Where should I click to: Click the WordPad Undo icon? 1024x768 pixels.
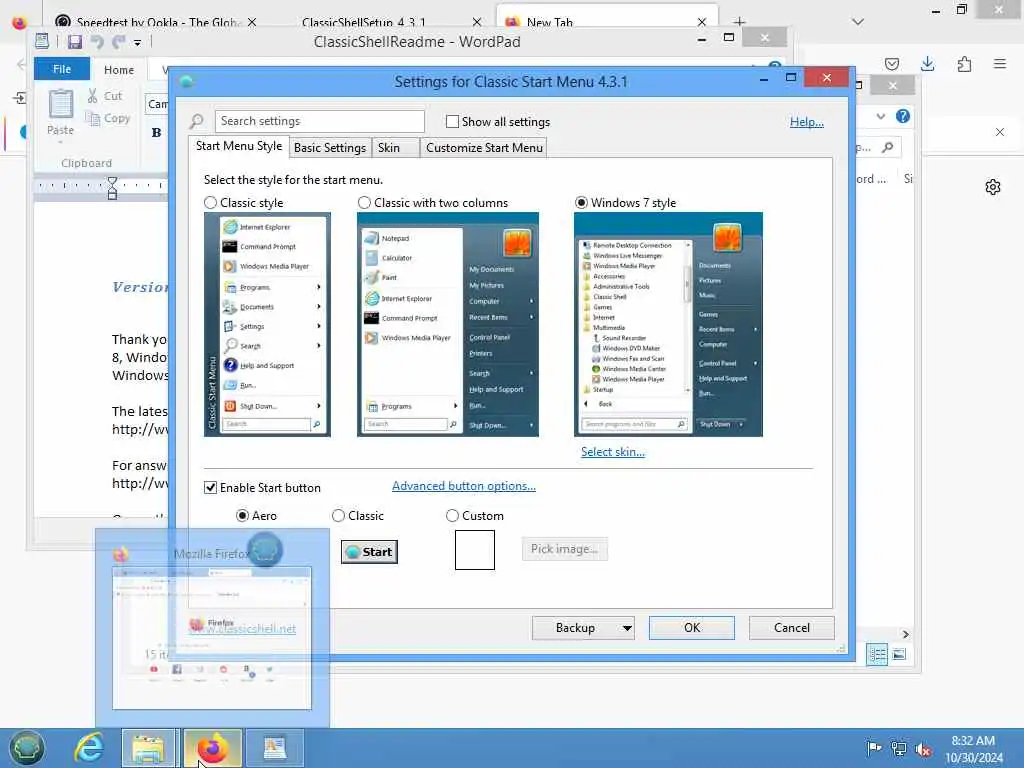pyautogui.click(x=97, y=42)
